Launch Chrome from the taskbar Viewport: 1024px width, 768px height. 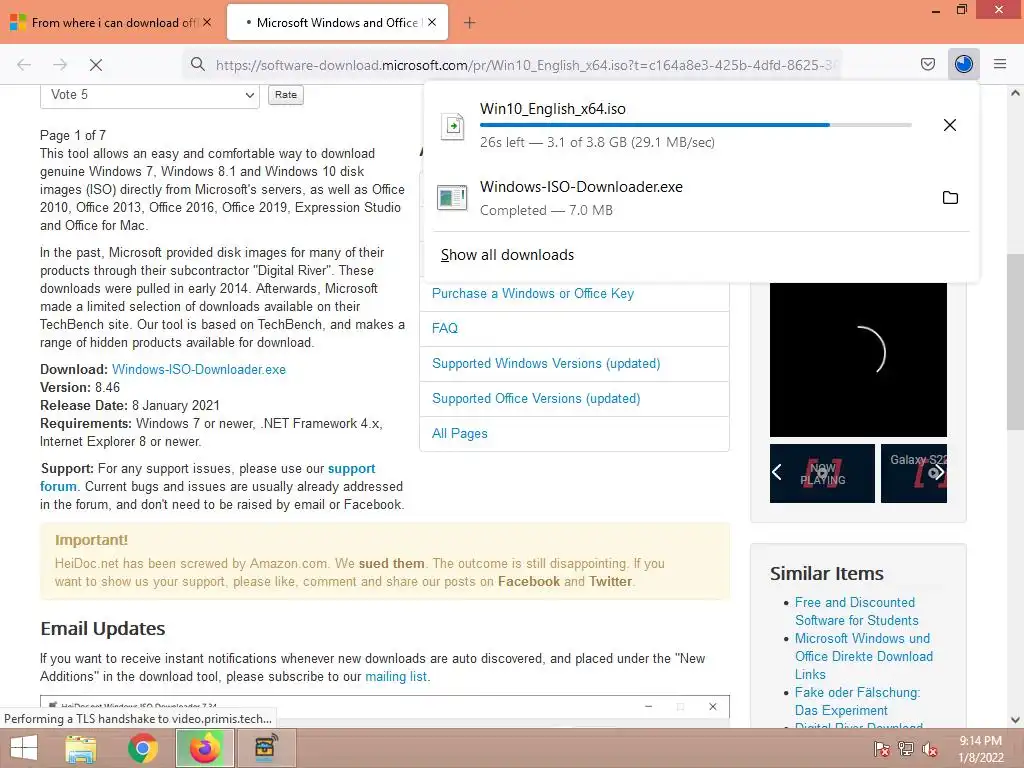coord(143,748)
